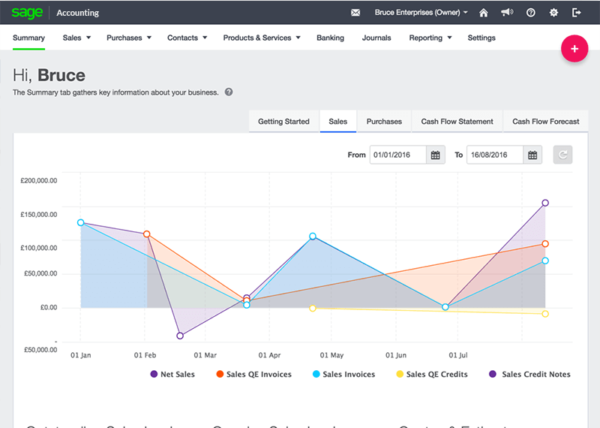The width and height of the screenshot is (600, 428).
Task: Toggle Sales Invoices legend series
Action: [344, 374]
